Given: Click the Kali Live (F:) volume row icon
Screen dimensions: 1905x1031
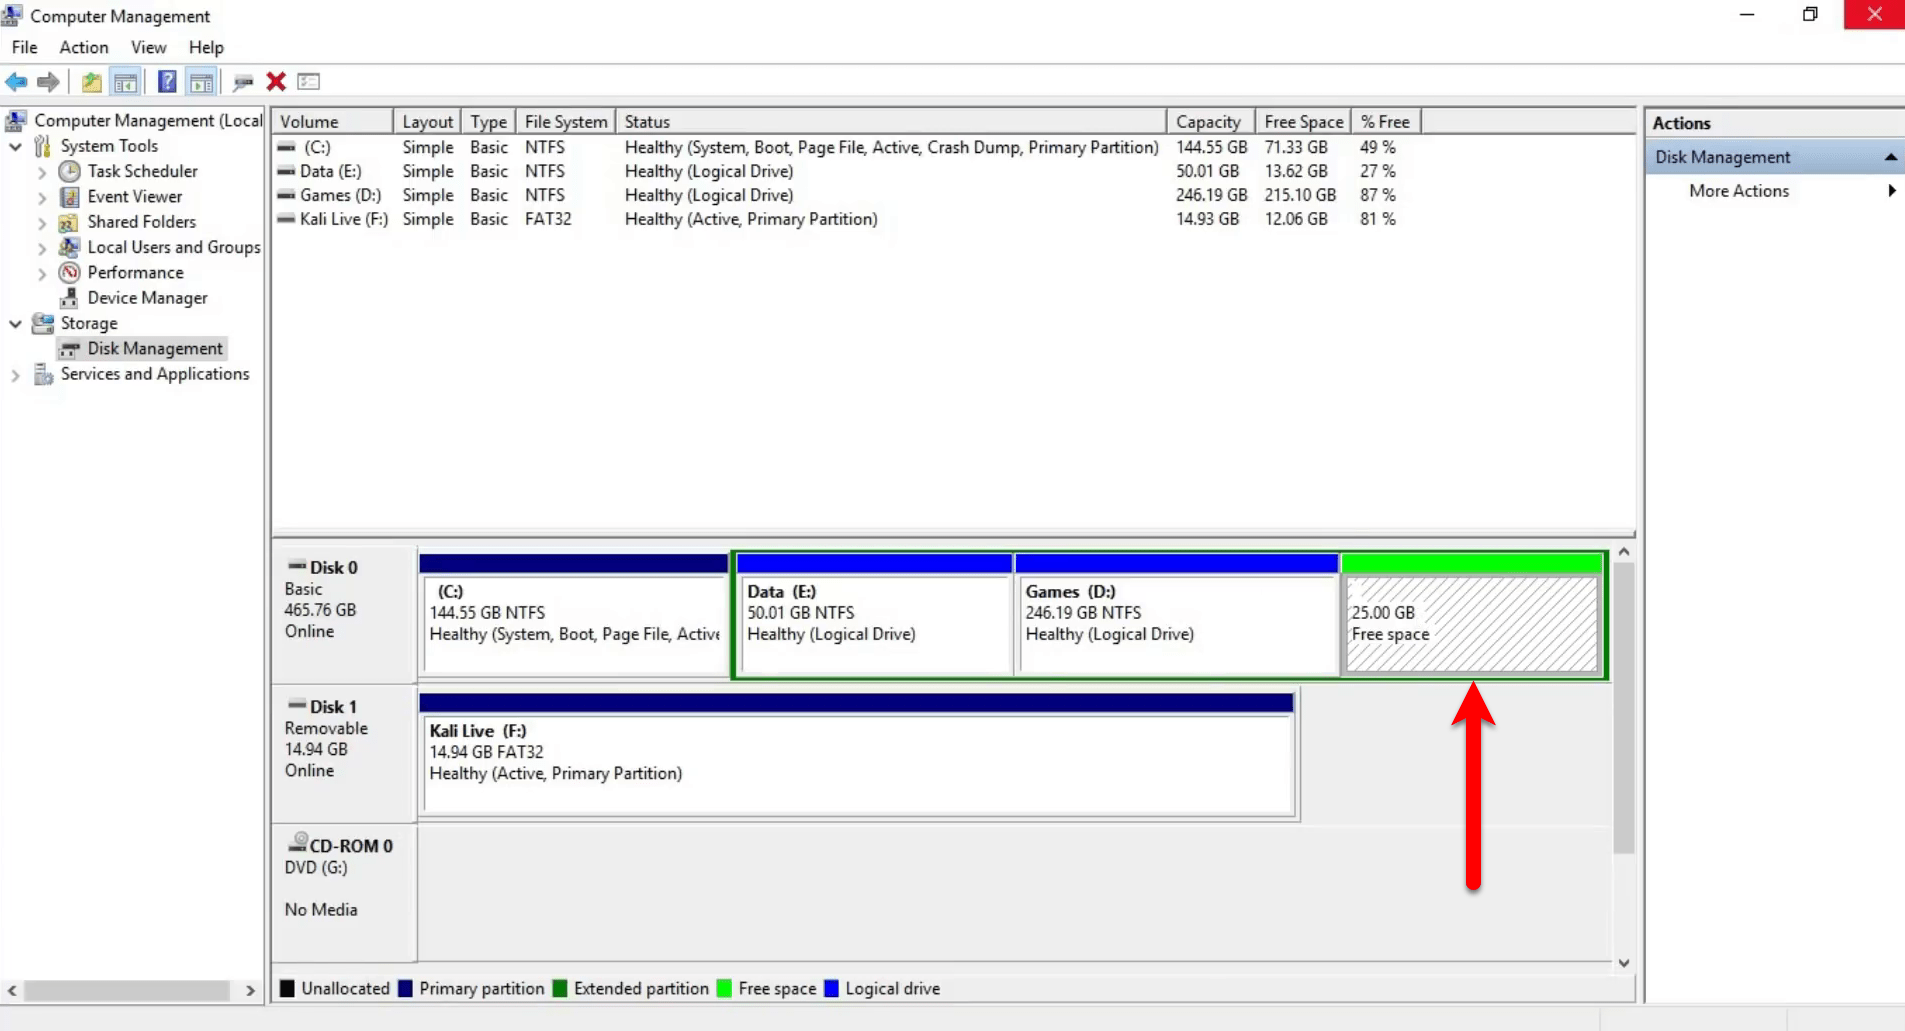Looking at the screenshot, I should (287, 219).
